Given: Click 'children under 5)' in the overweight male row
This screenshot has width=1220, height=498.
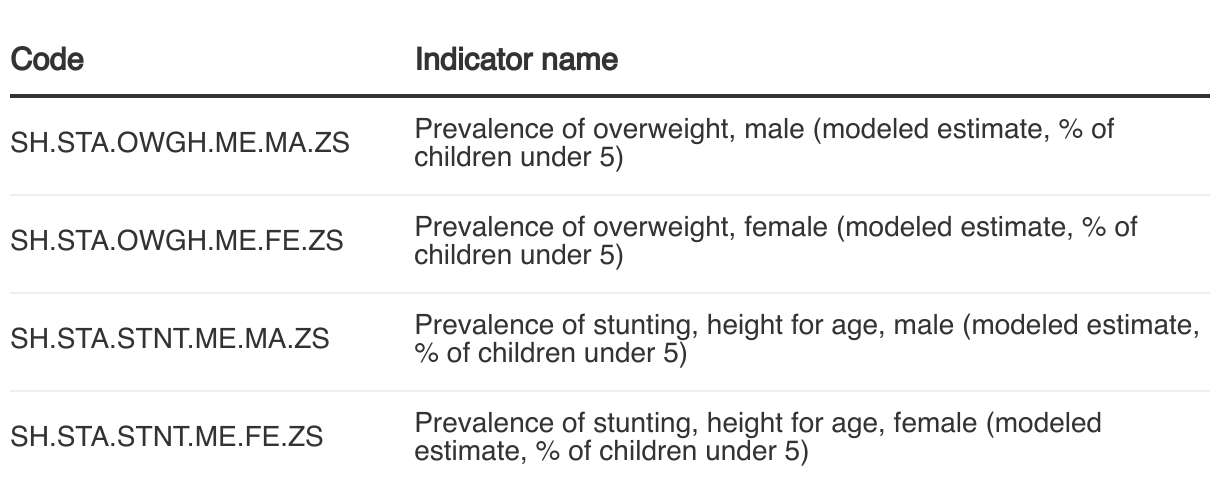Looking at the screenshot, I should click(519, 158).
